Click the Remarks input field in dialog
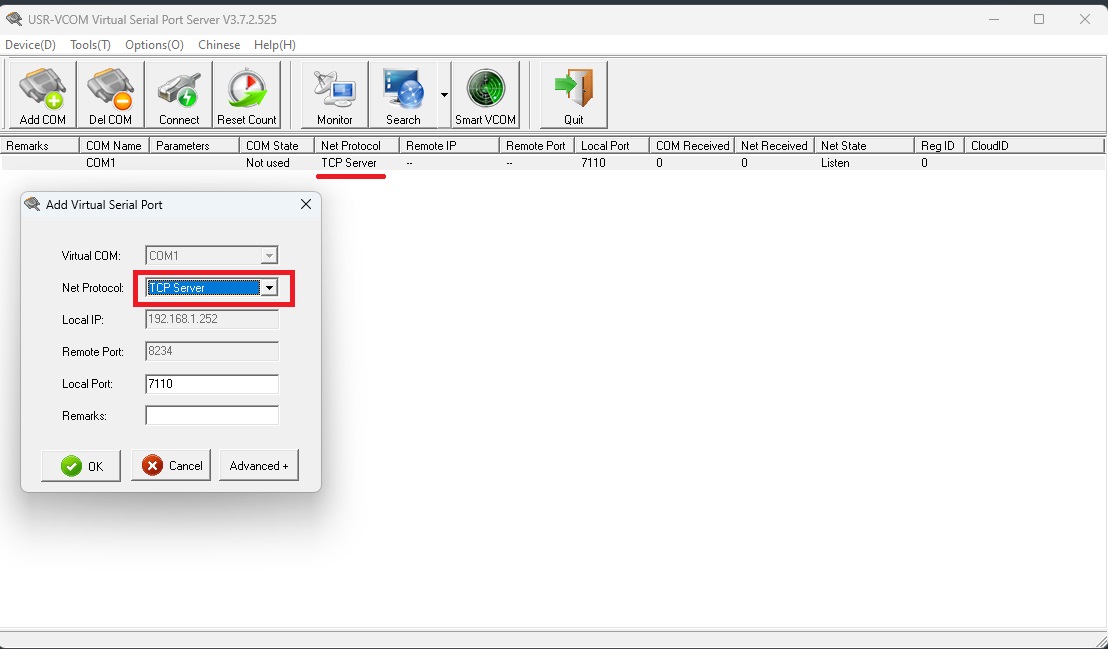1108x649 pixels. (x=212, y=416)
